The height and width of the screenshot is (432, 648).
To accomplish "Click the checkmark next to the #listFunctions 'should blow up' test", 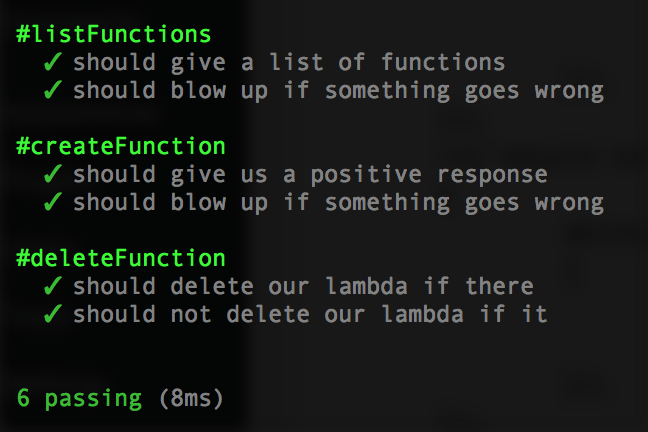I will [53, 91].
